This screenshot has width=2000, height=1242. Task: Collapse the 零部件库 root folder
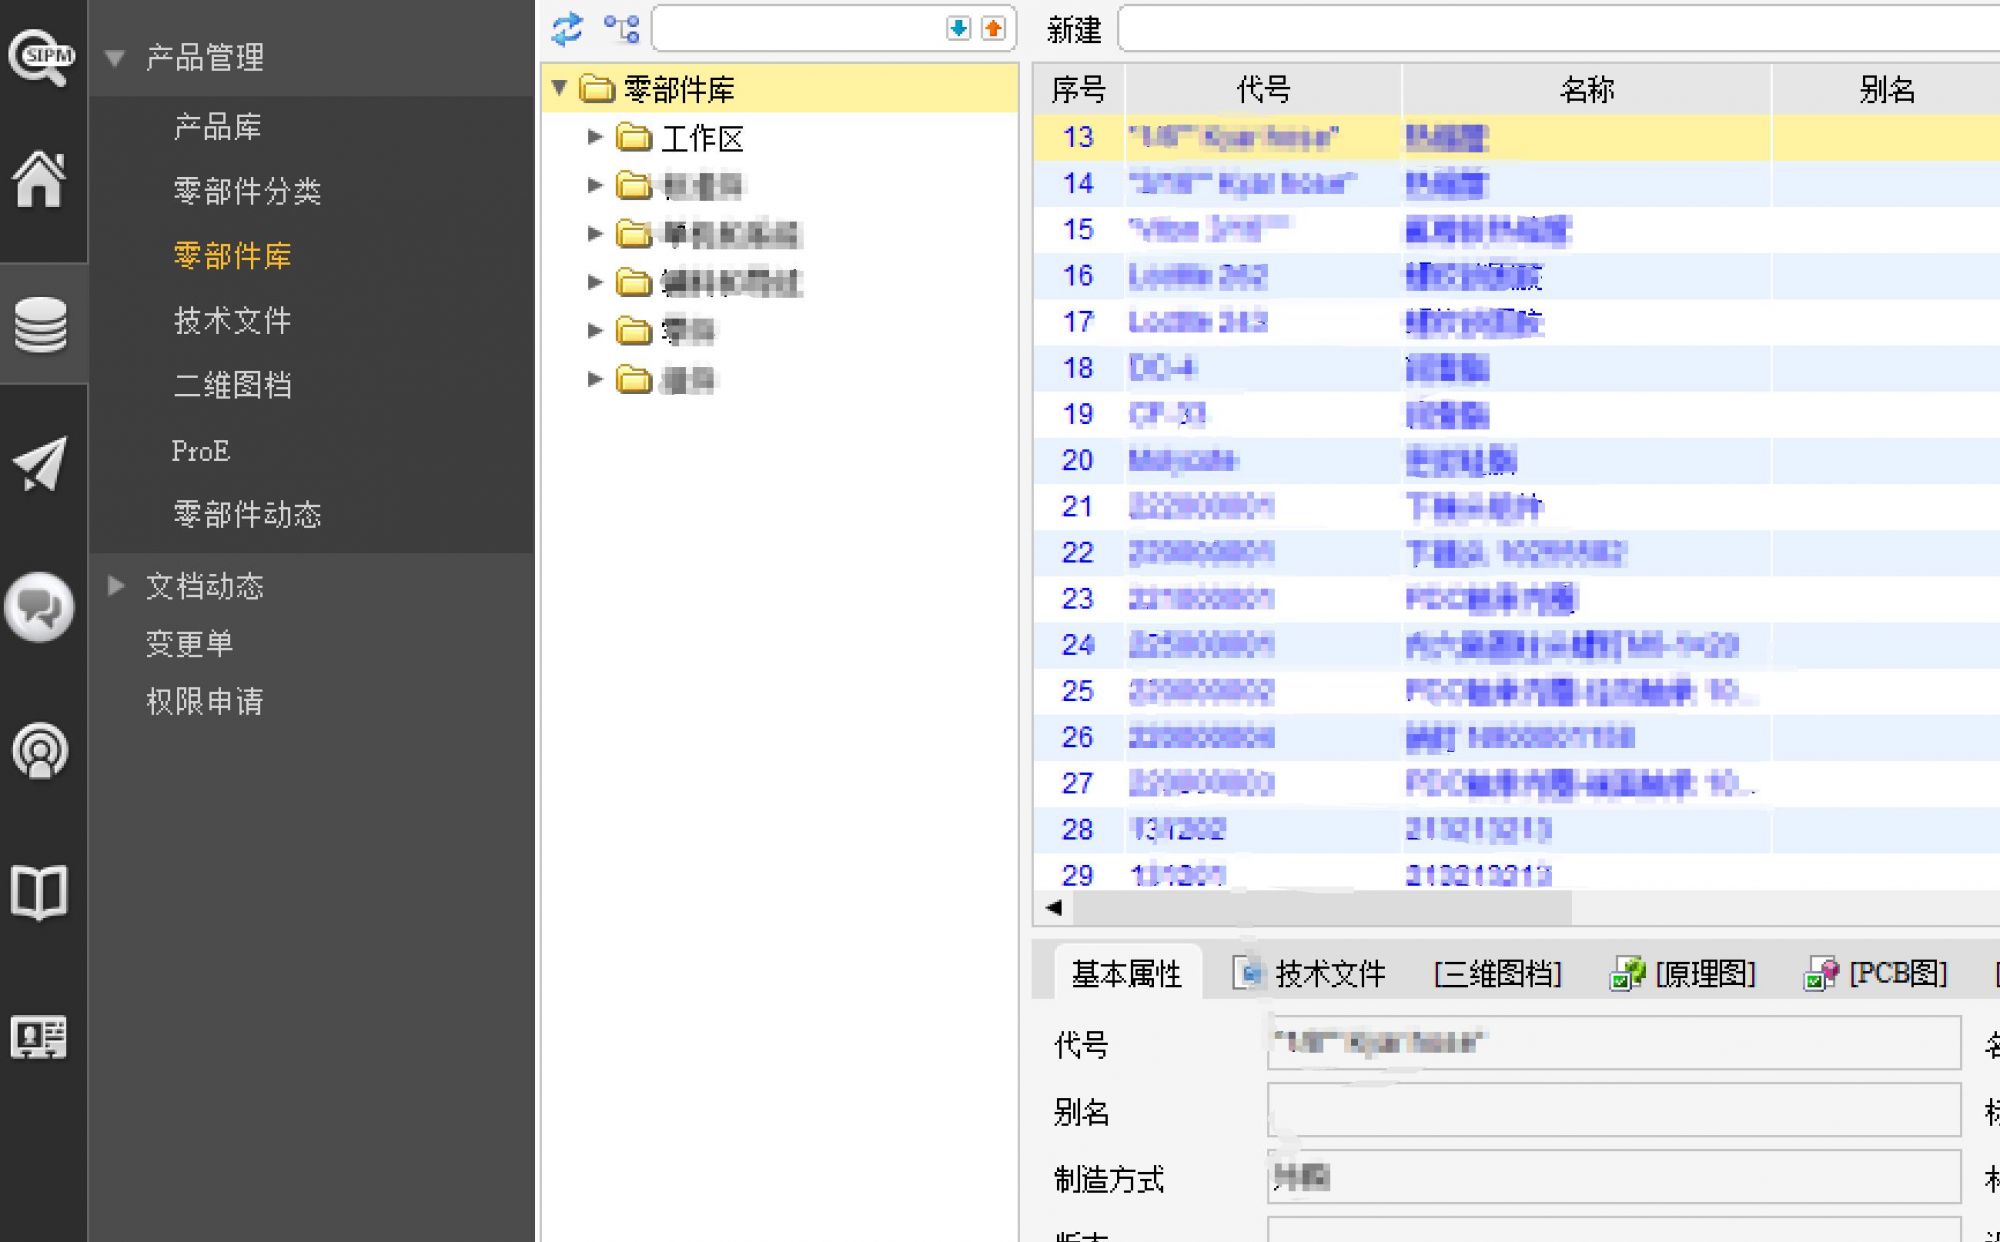coord(560,88)
